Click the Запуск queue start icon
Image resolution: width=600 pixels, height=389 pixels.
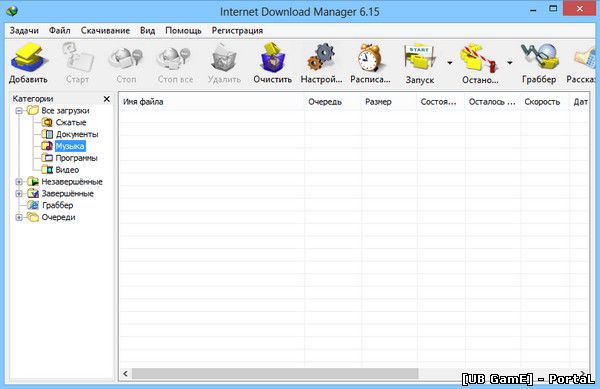tap(419, 58)
